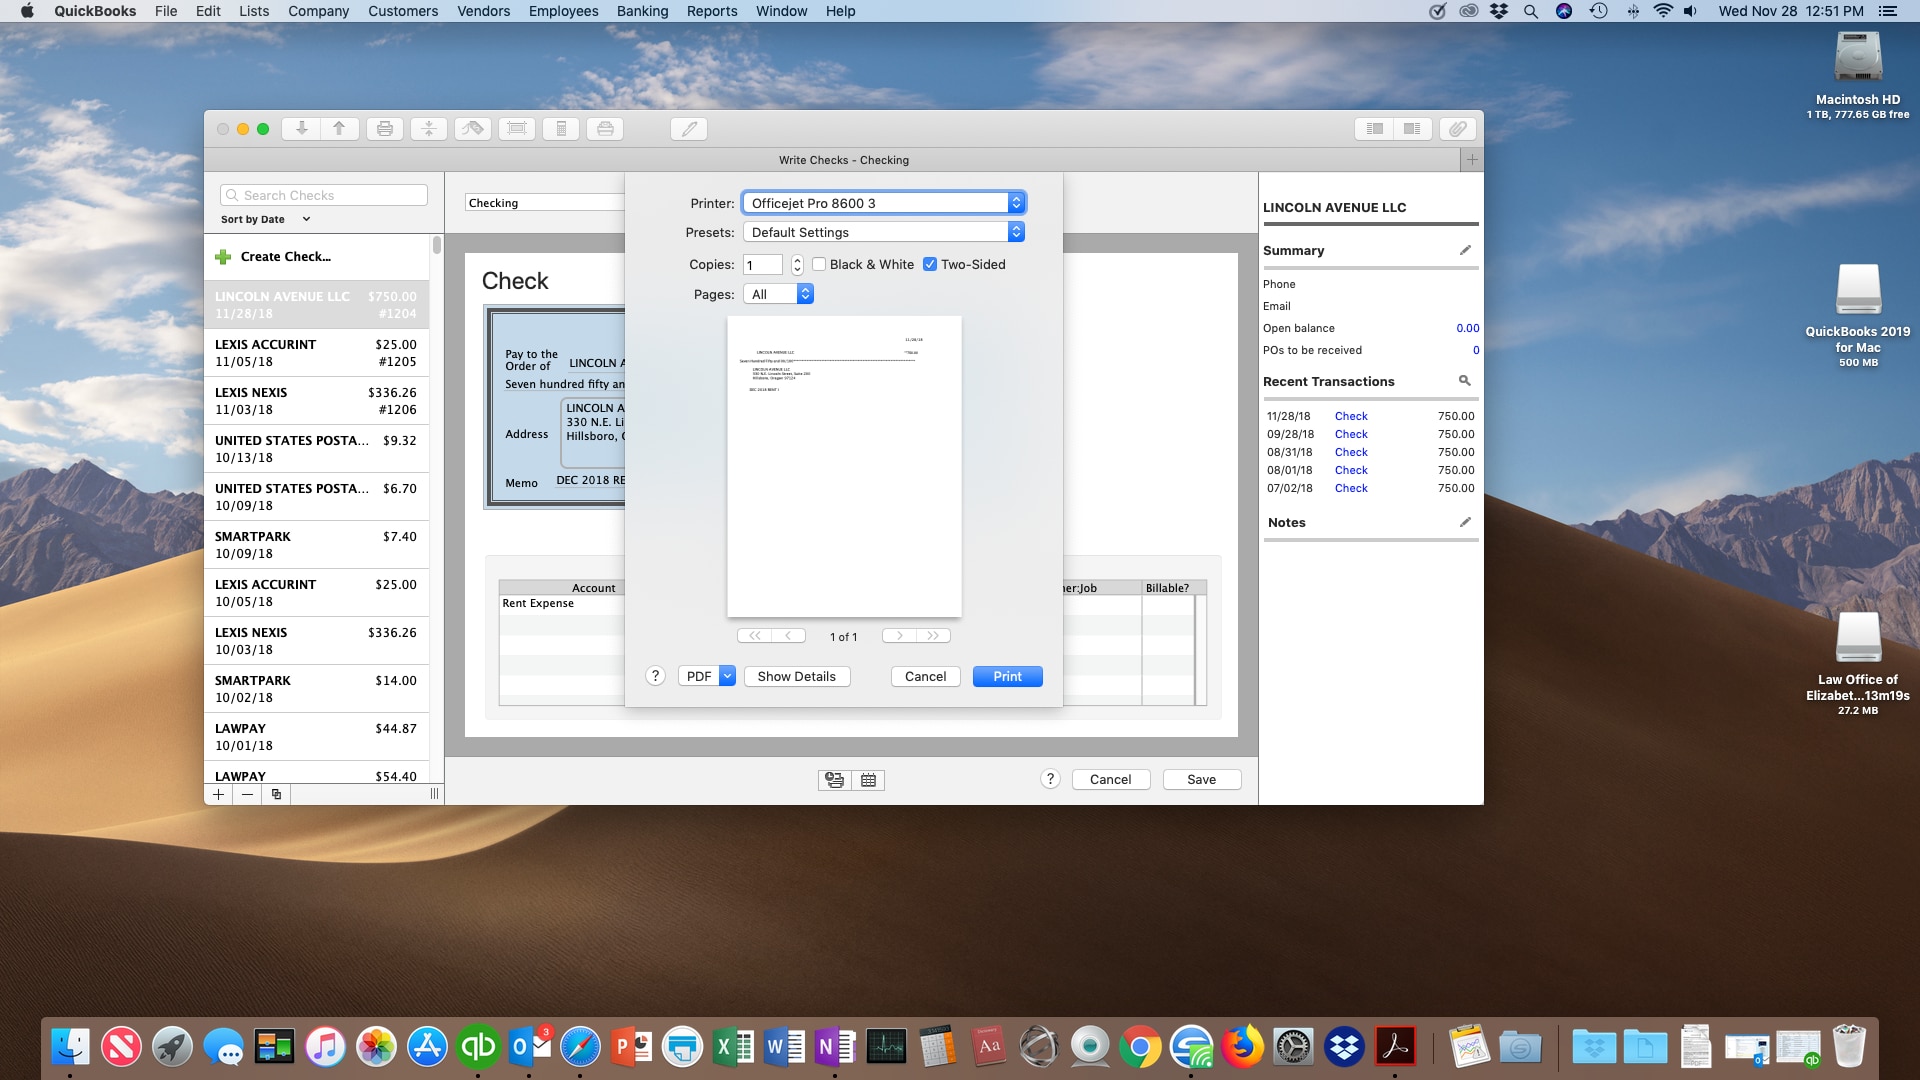Open the Checking account dropdown
Image resolution: width=1920 pixels, height=1080 pixels.
545,203
